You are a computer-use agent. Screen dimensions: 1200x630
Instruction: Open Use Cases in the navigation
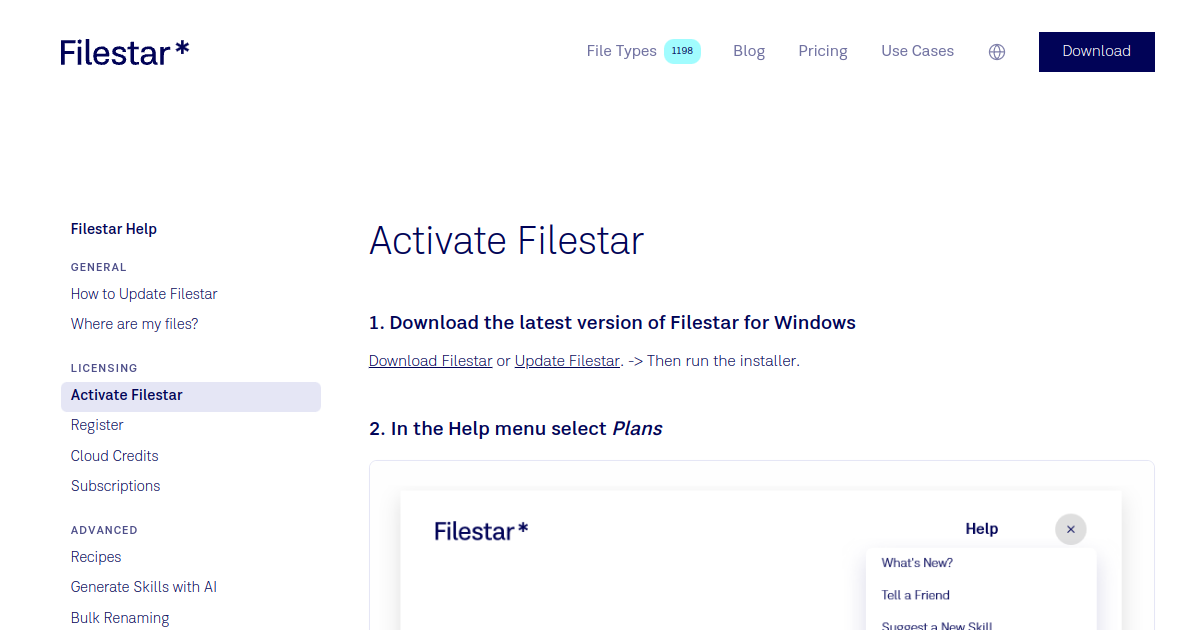pyautogui.click(x=917, y=51)
